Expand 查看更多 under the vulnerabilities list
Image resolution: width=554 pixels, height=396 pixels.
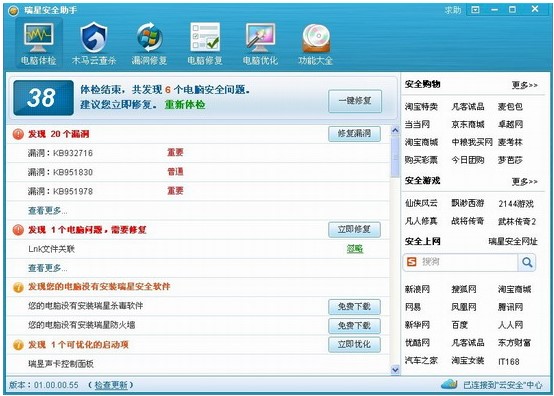tap(47, 211)
